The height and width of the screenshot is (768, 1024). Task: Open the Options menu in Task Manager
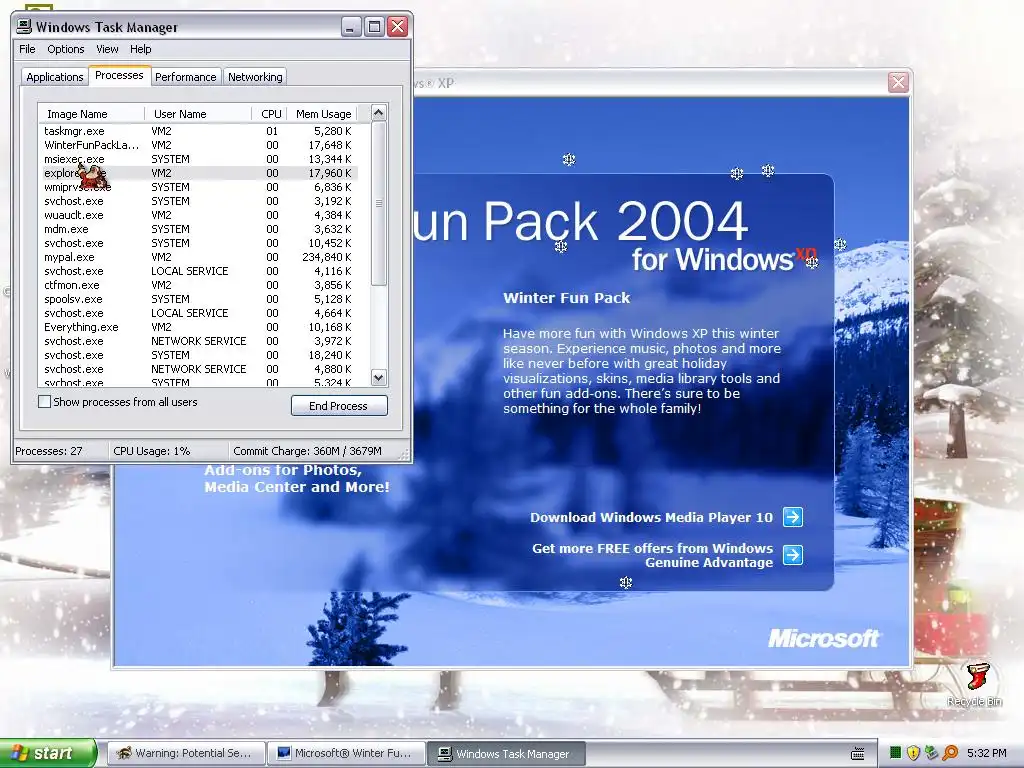(x=65, y=49)
